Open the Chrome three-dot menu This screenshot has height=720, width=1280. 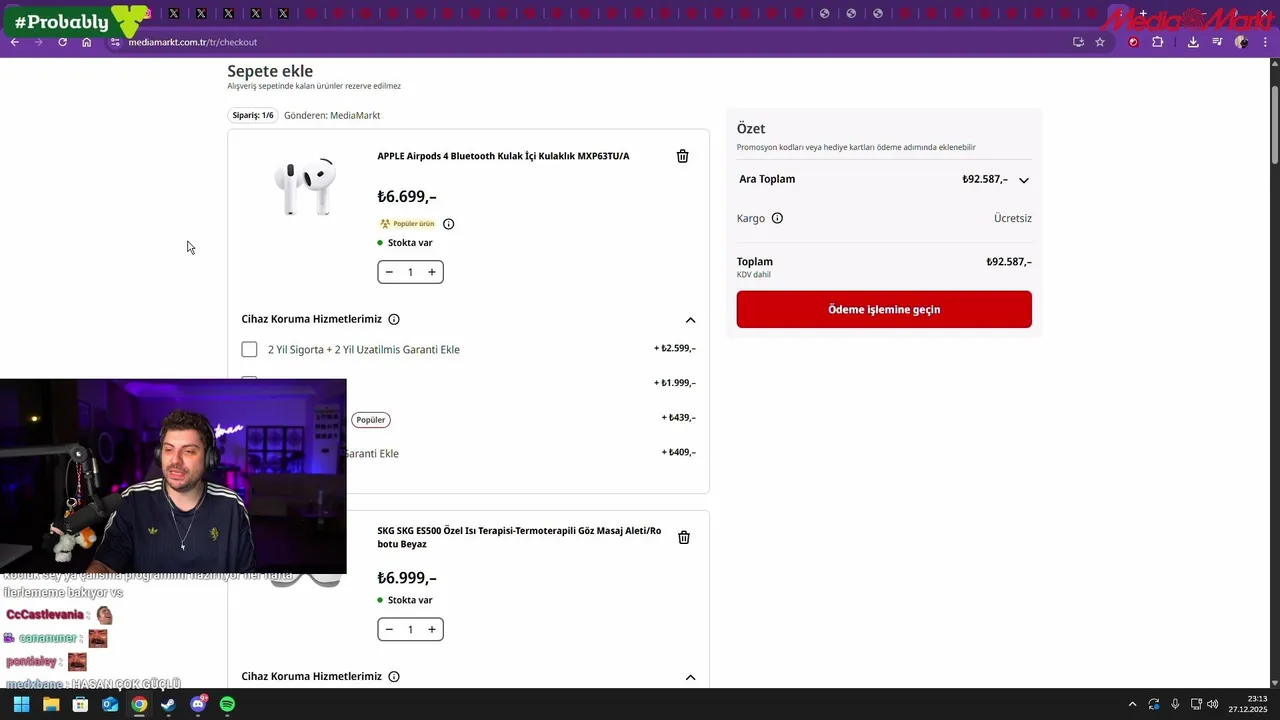1265,42
